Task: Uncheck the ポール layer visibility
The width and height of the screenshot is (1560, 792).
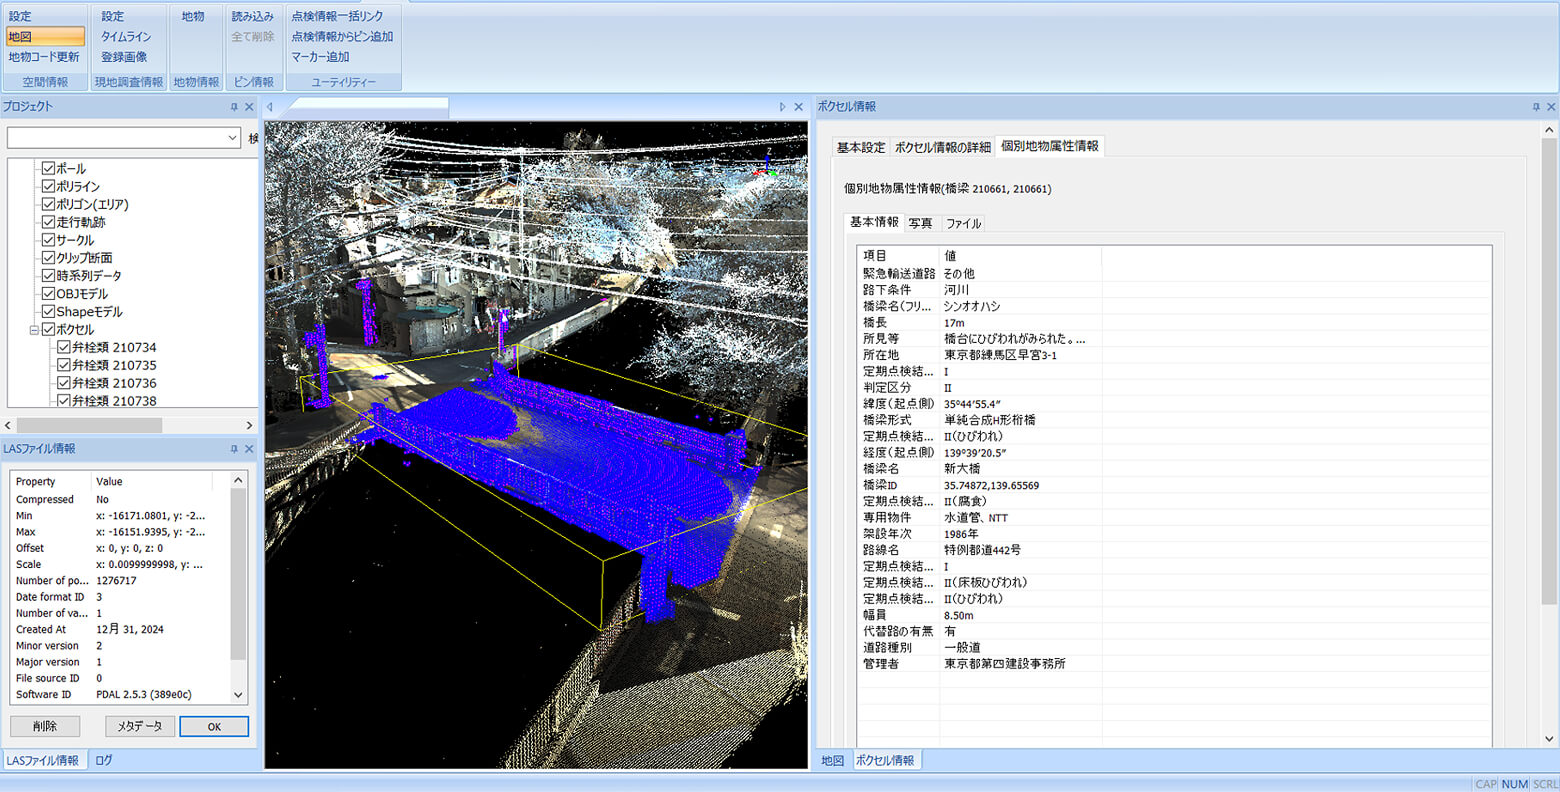Action: click(x=46, y=168)
